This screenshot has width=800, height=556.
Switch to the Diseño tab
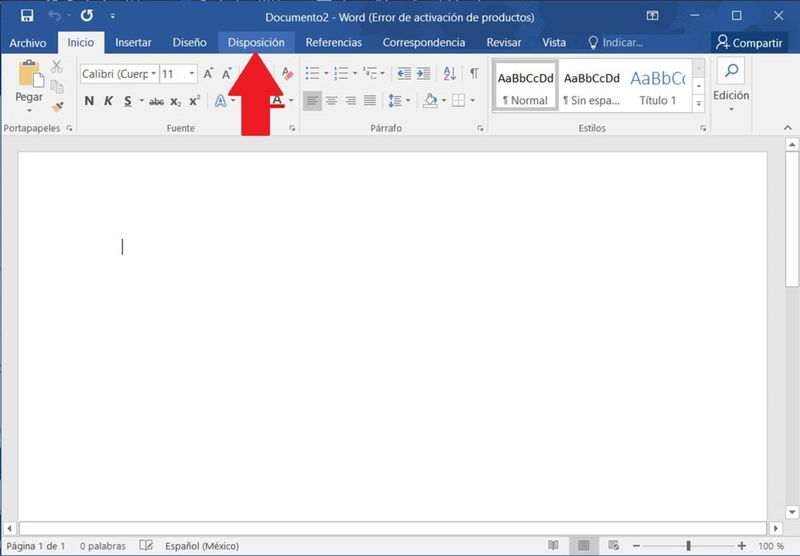[189, 43]
